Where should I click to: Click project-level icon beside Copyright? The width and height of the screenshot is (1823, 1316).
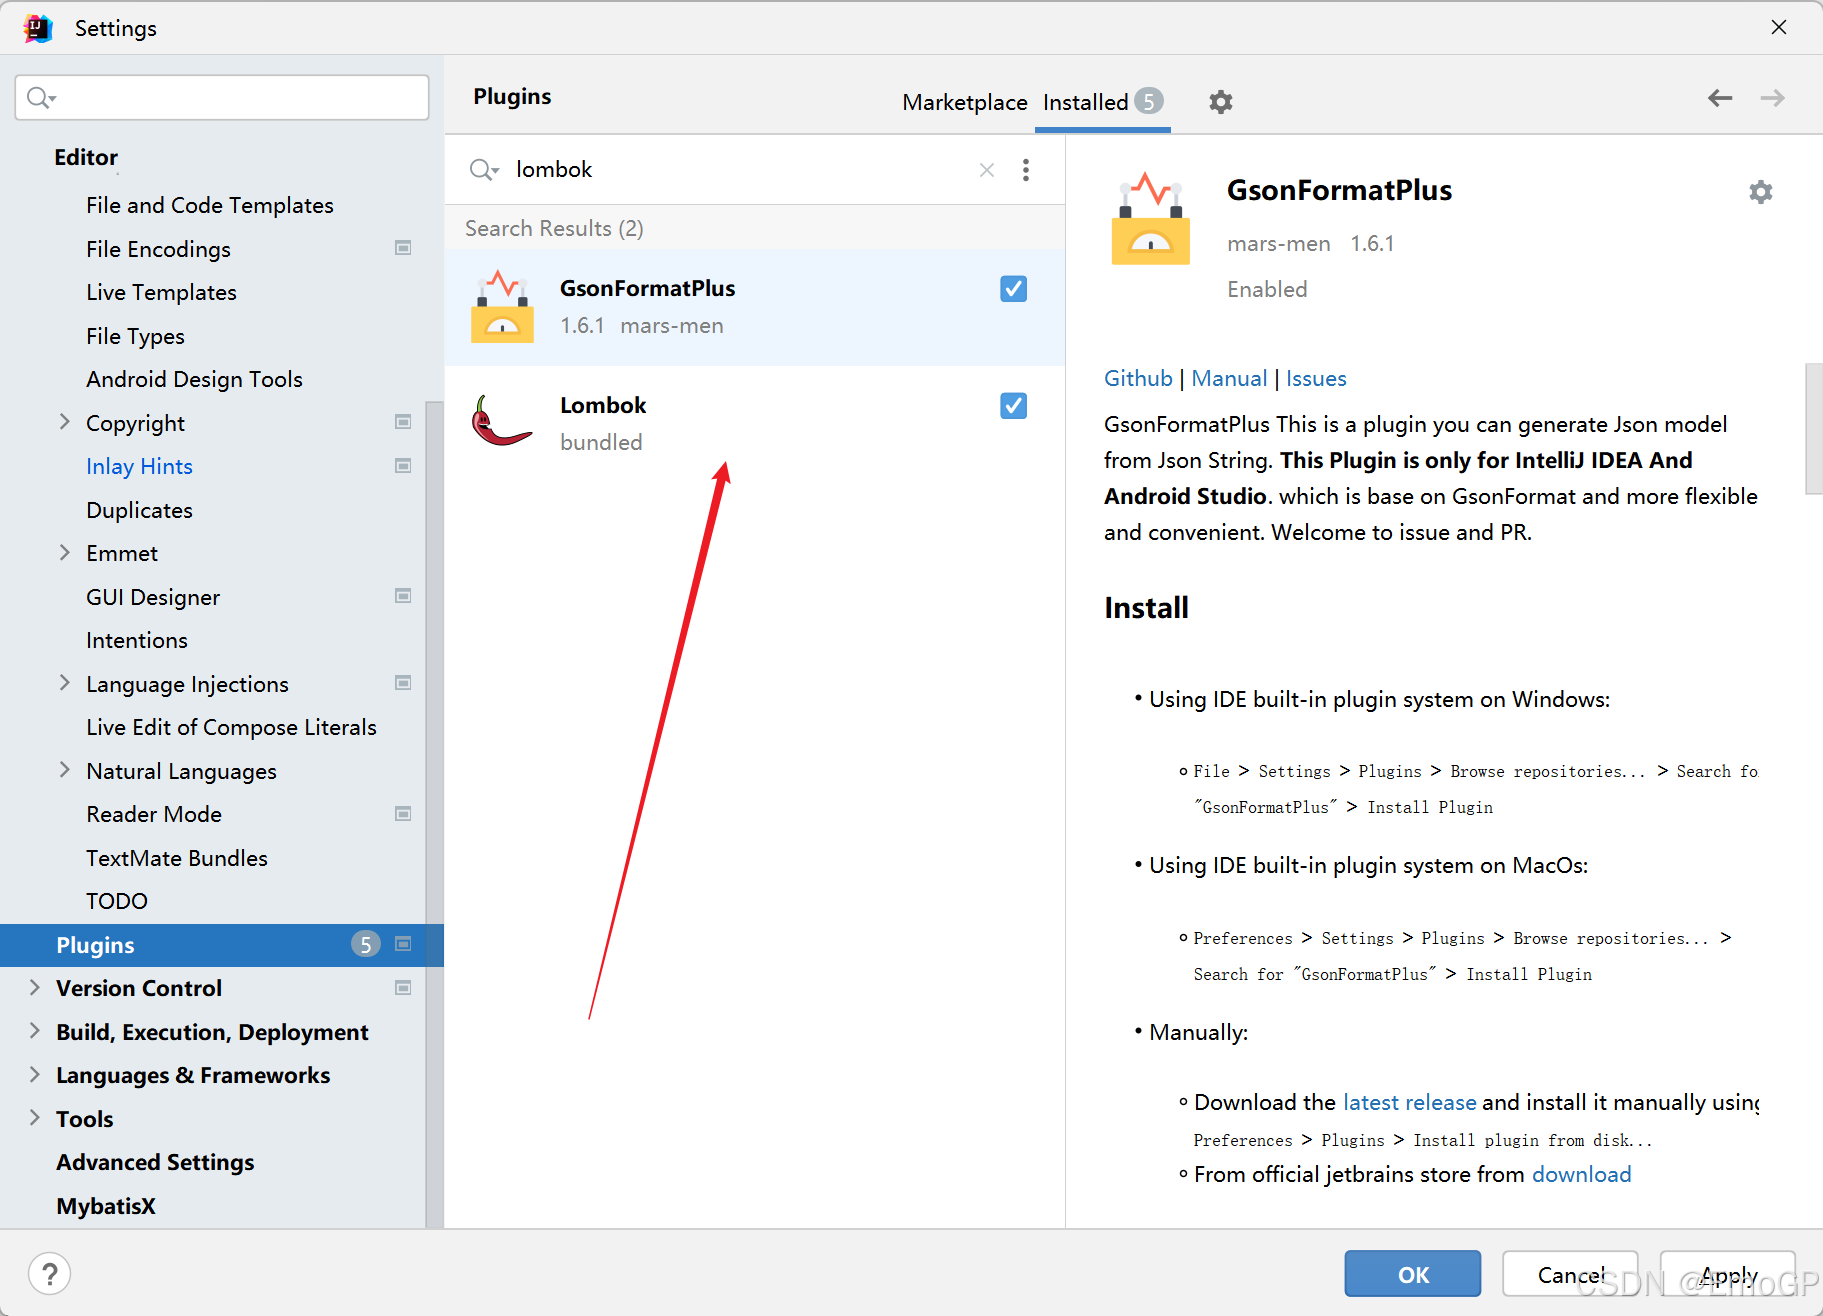[x=403, y=422]
